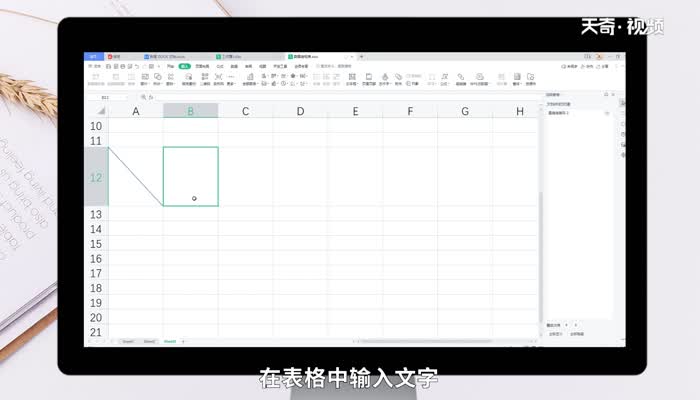
Task: Click Show All in the selection pane
Action: pos(555,334)
